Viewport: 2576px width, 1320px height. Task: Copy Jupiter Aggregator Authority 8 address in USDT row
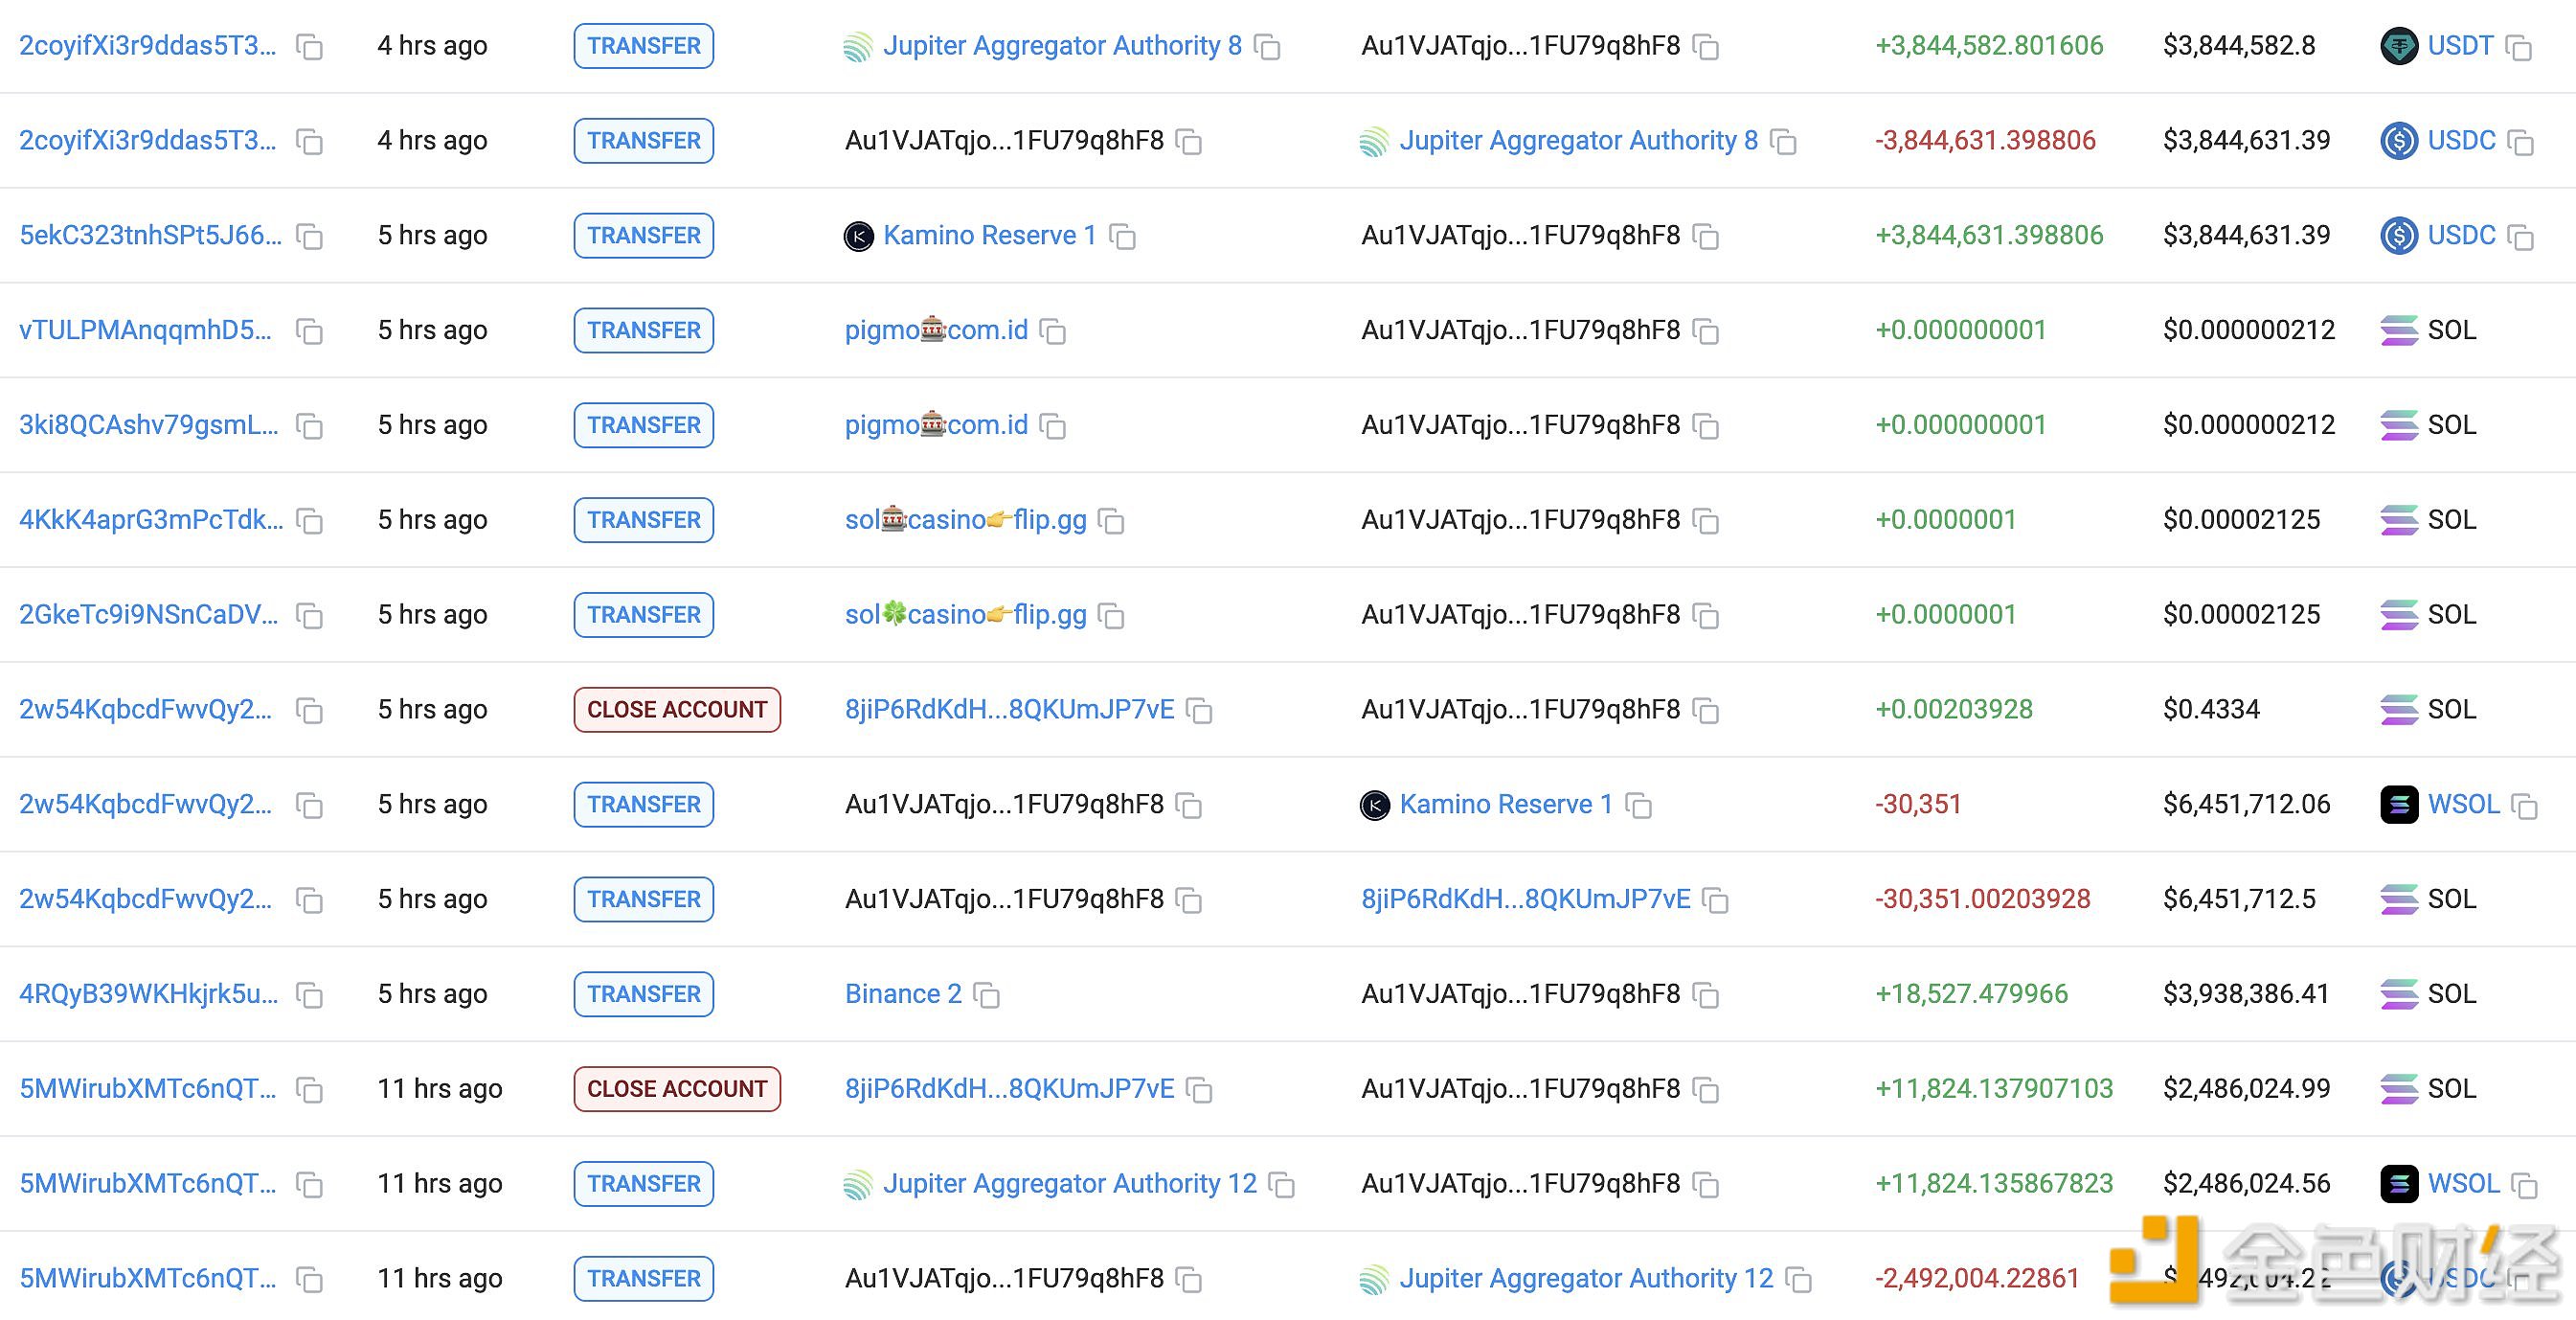coord(1268,47)
